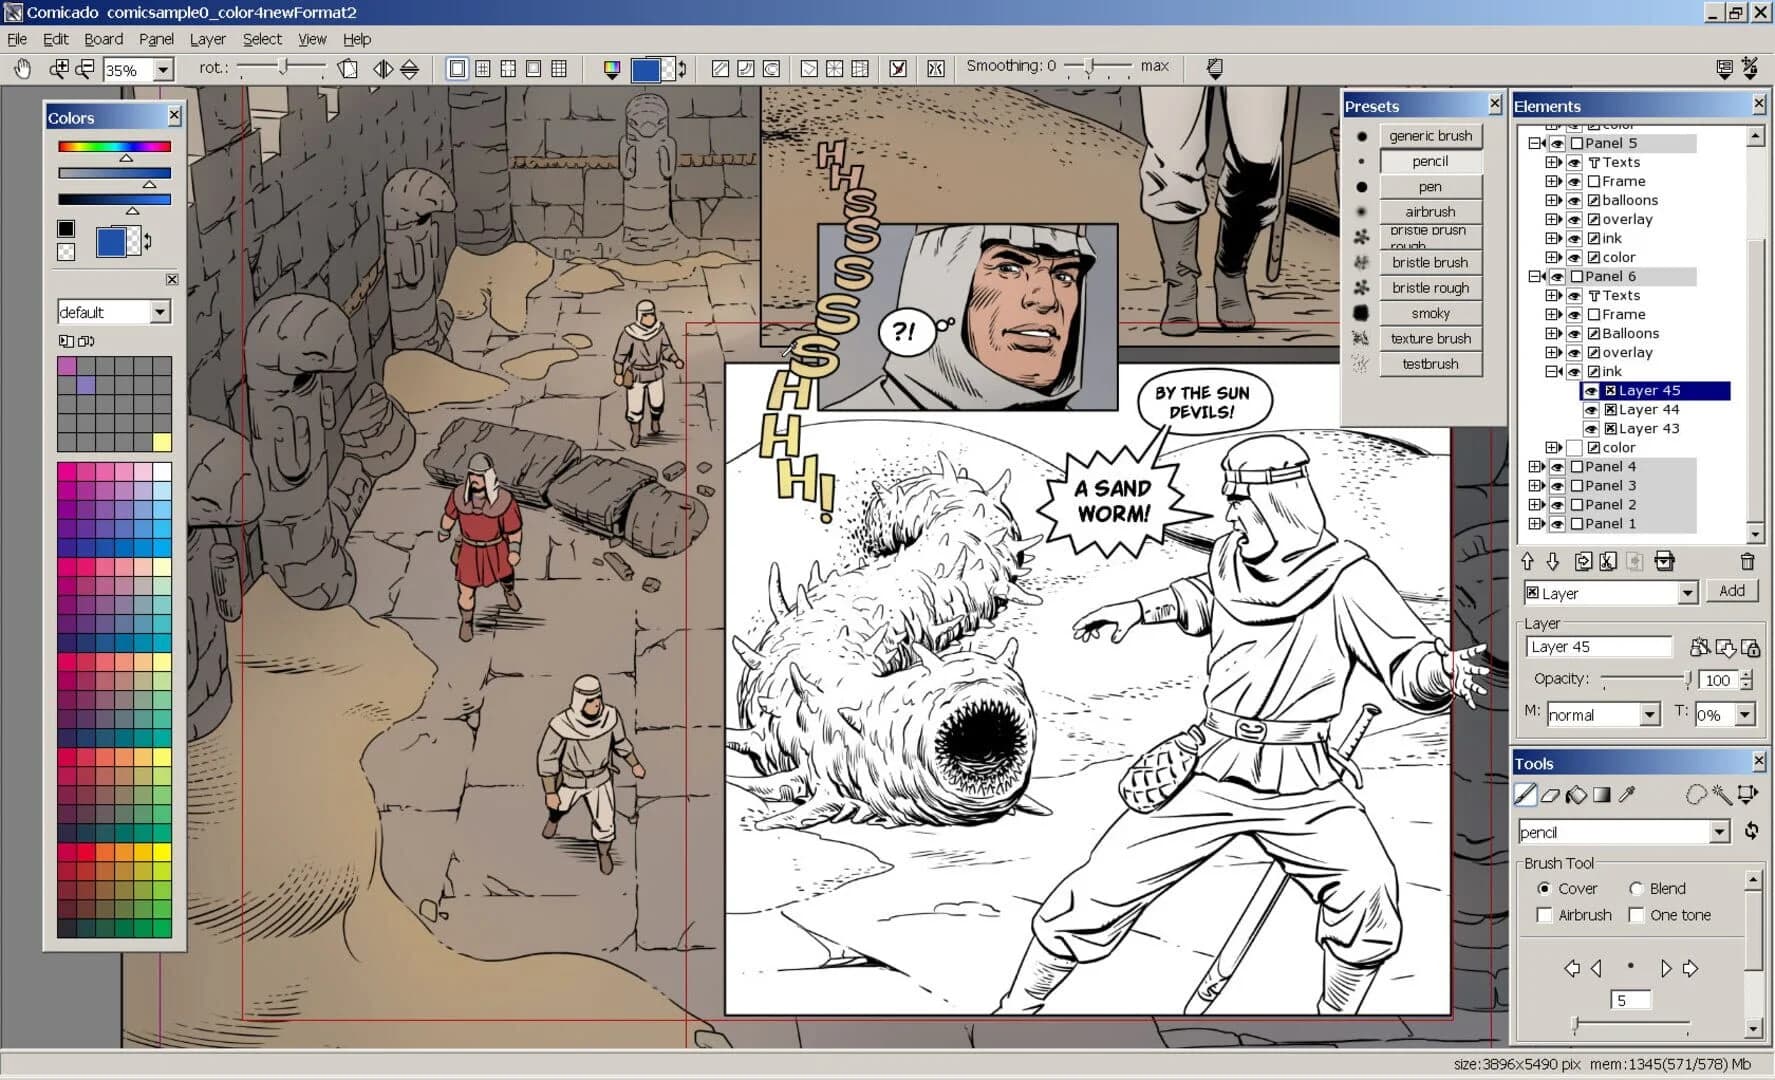Image resolution: width=1775 pixels, height=1080 pixels.
Task: Select the Fill bucket tool
Action: (1575, 794)
